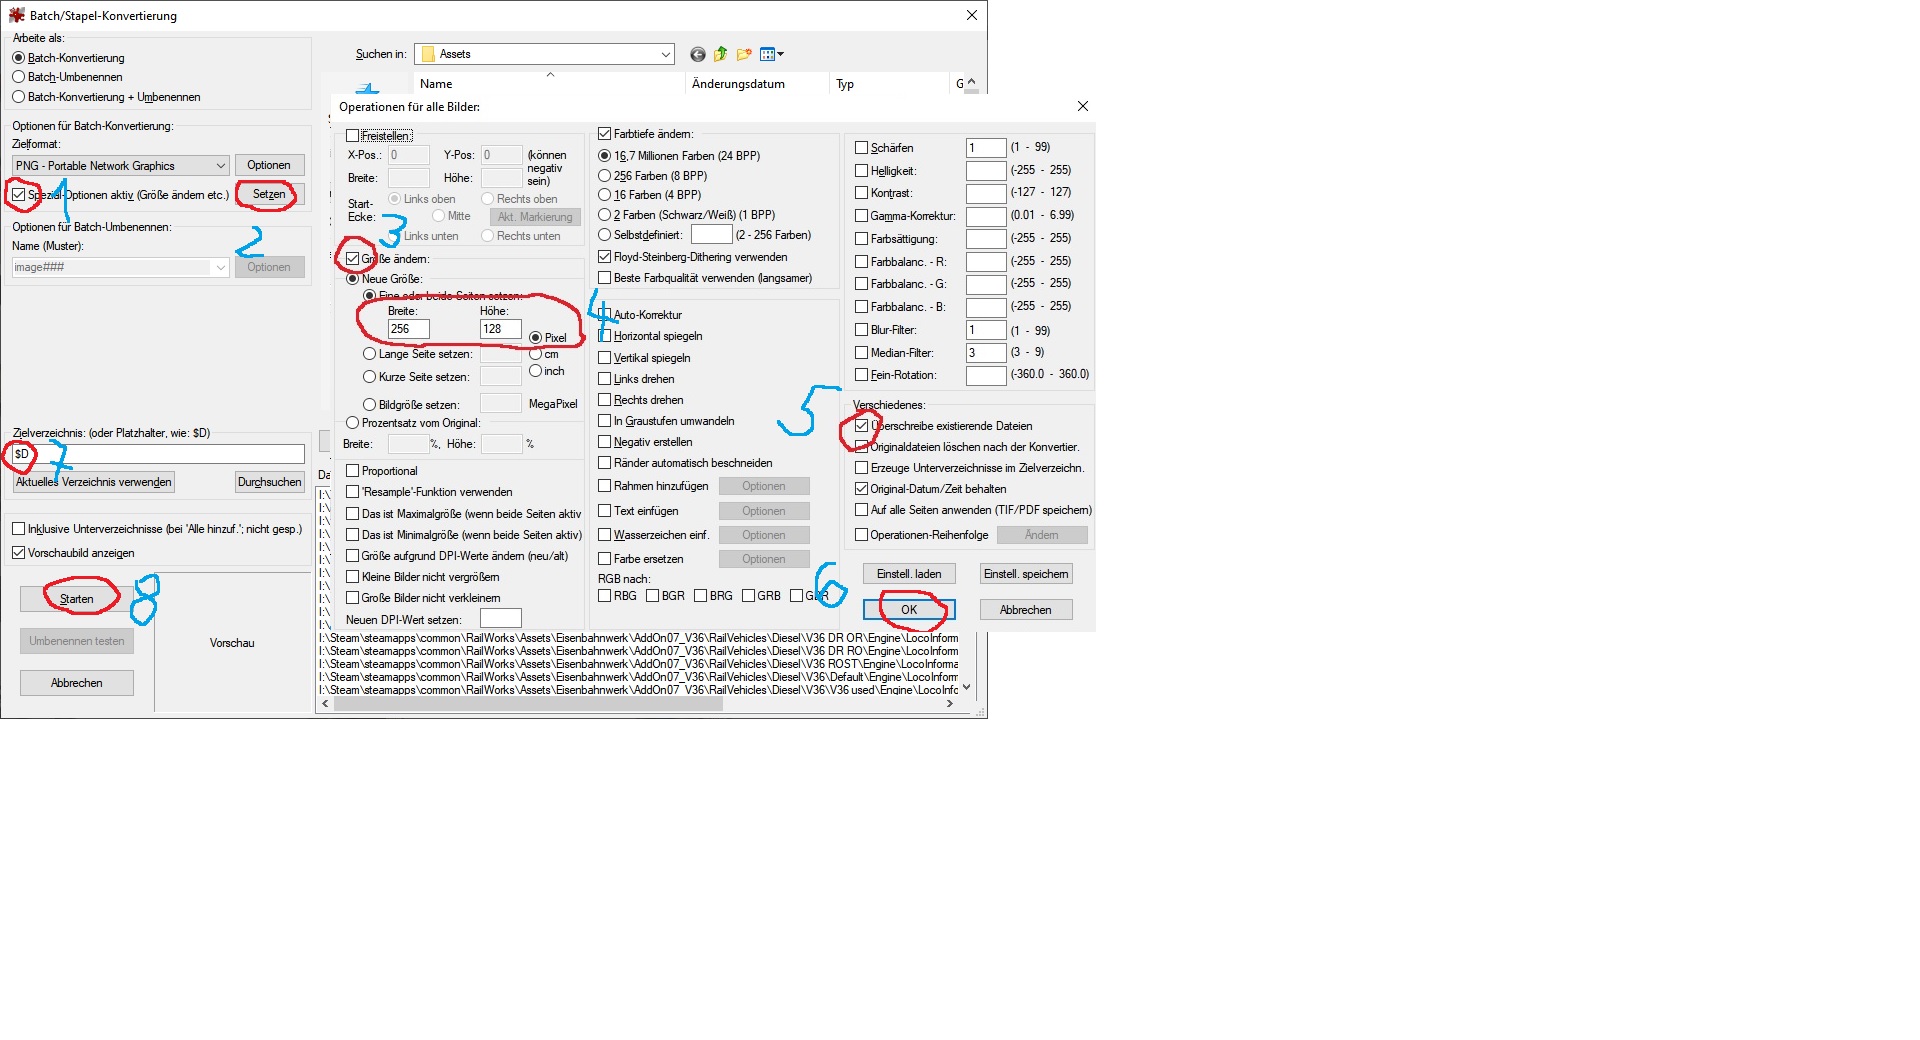Click Einstell. laden button
1920x1040 pixels.
[x=909, y=574]
